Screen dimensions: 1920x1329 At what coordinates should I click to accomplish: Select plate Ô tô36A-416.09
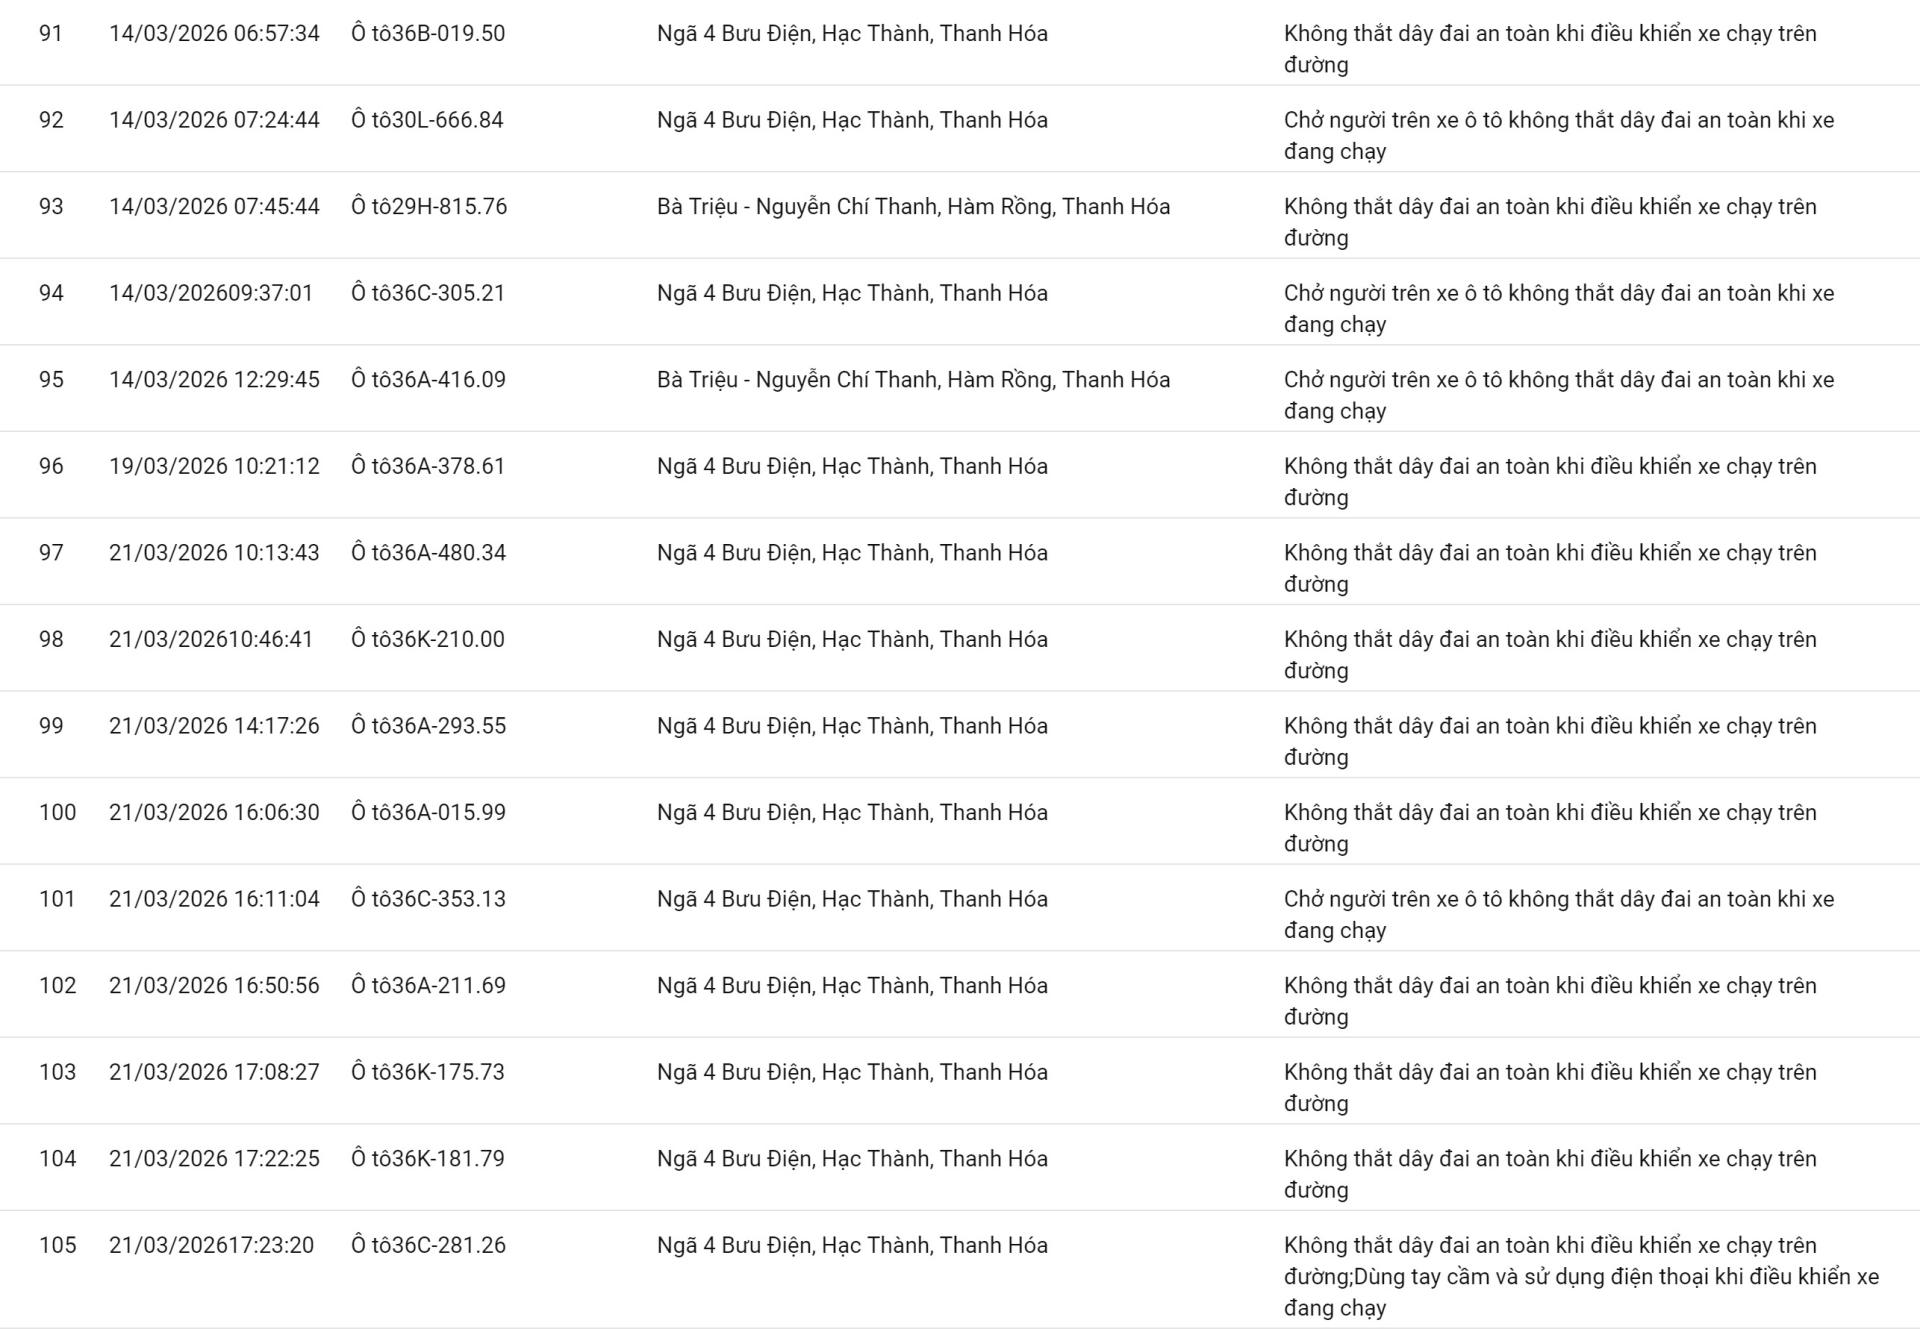(x=428, y=380)
